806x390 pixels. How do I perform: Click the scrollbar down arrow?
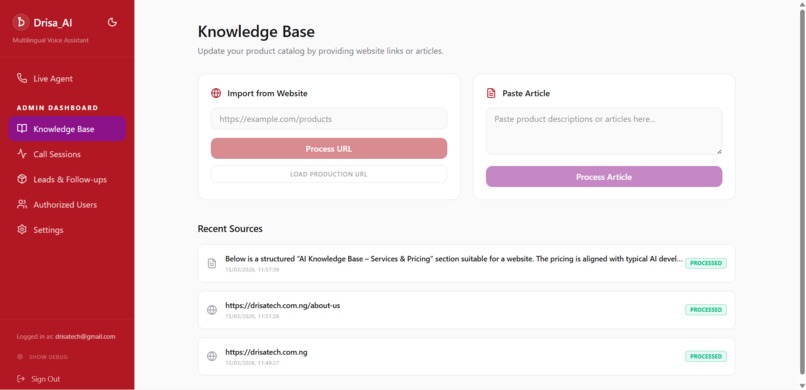coord(802,386)
